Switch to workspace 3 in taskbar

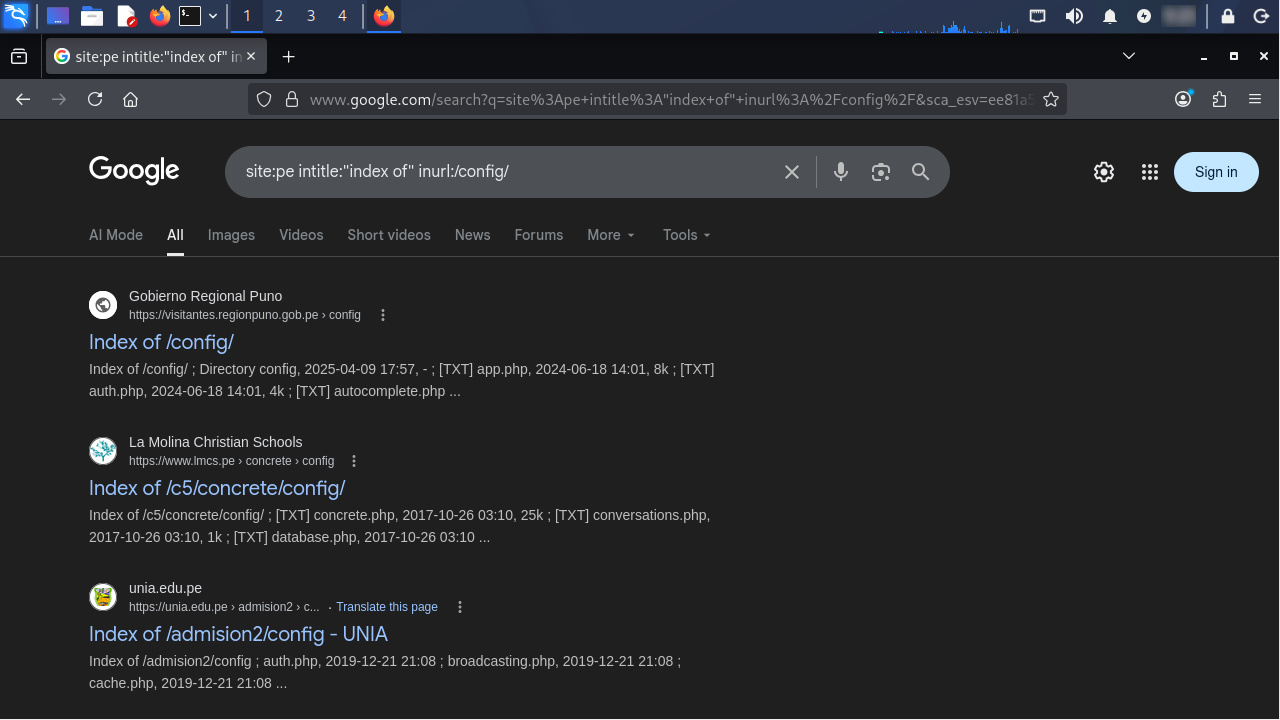click(311, 16)
